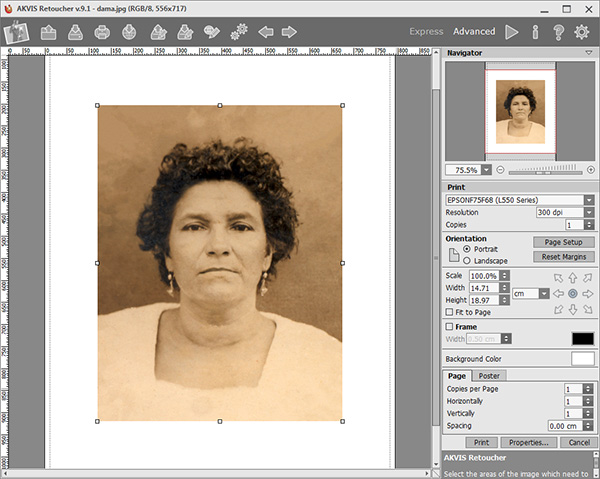Viewport: 600px width, 479px height.
Task: Open Batch processing gears icon
Action: pyautogui.click(x=239, y=32)
